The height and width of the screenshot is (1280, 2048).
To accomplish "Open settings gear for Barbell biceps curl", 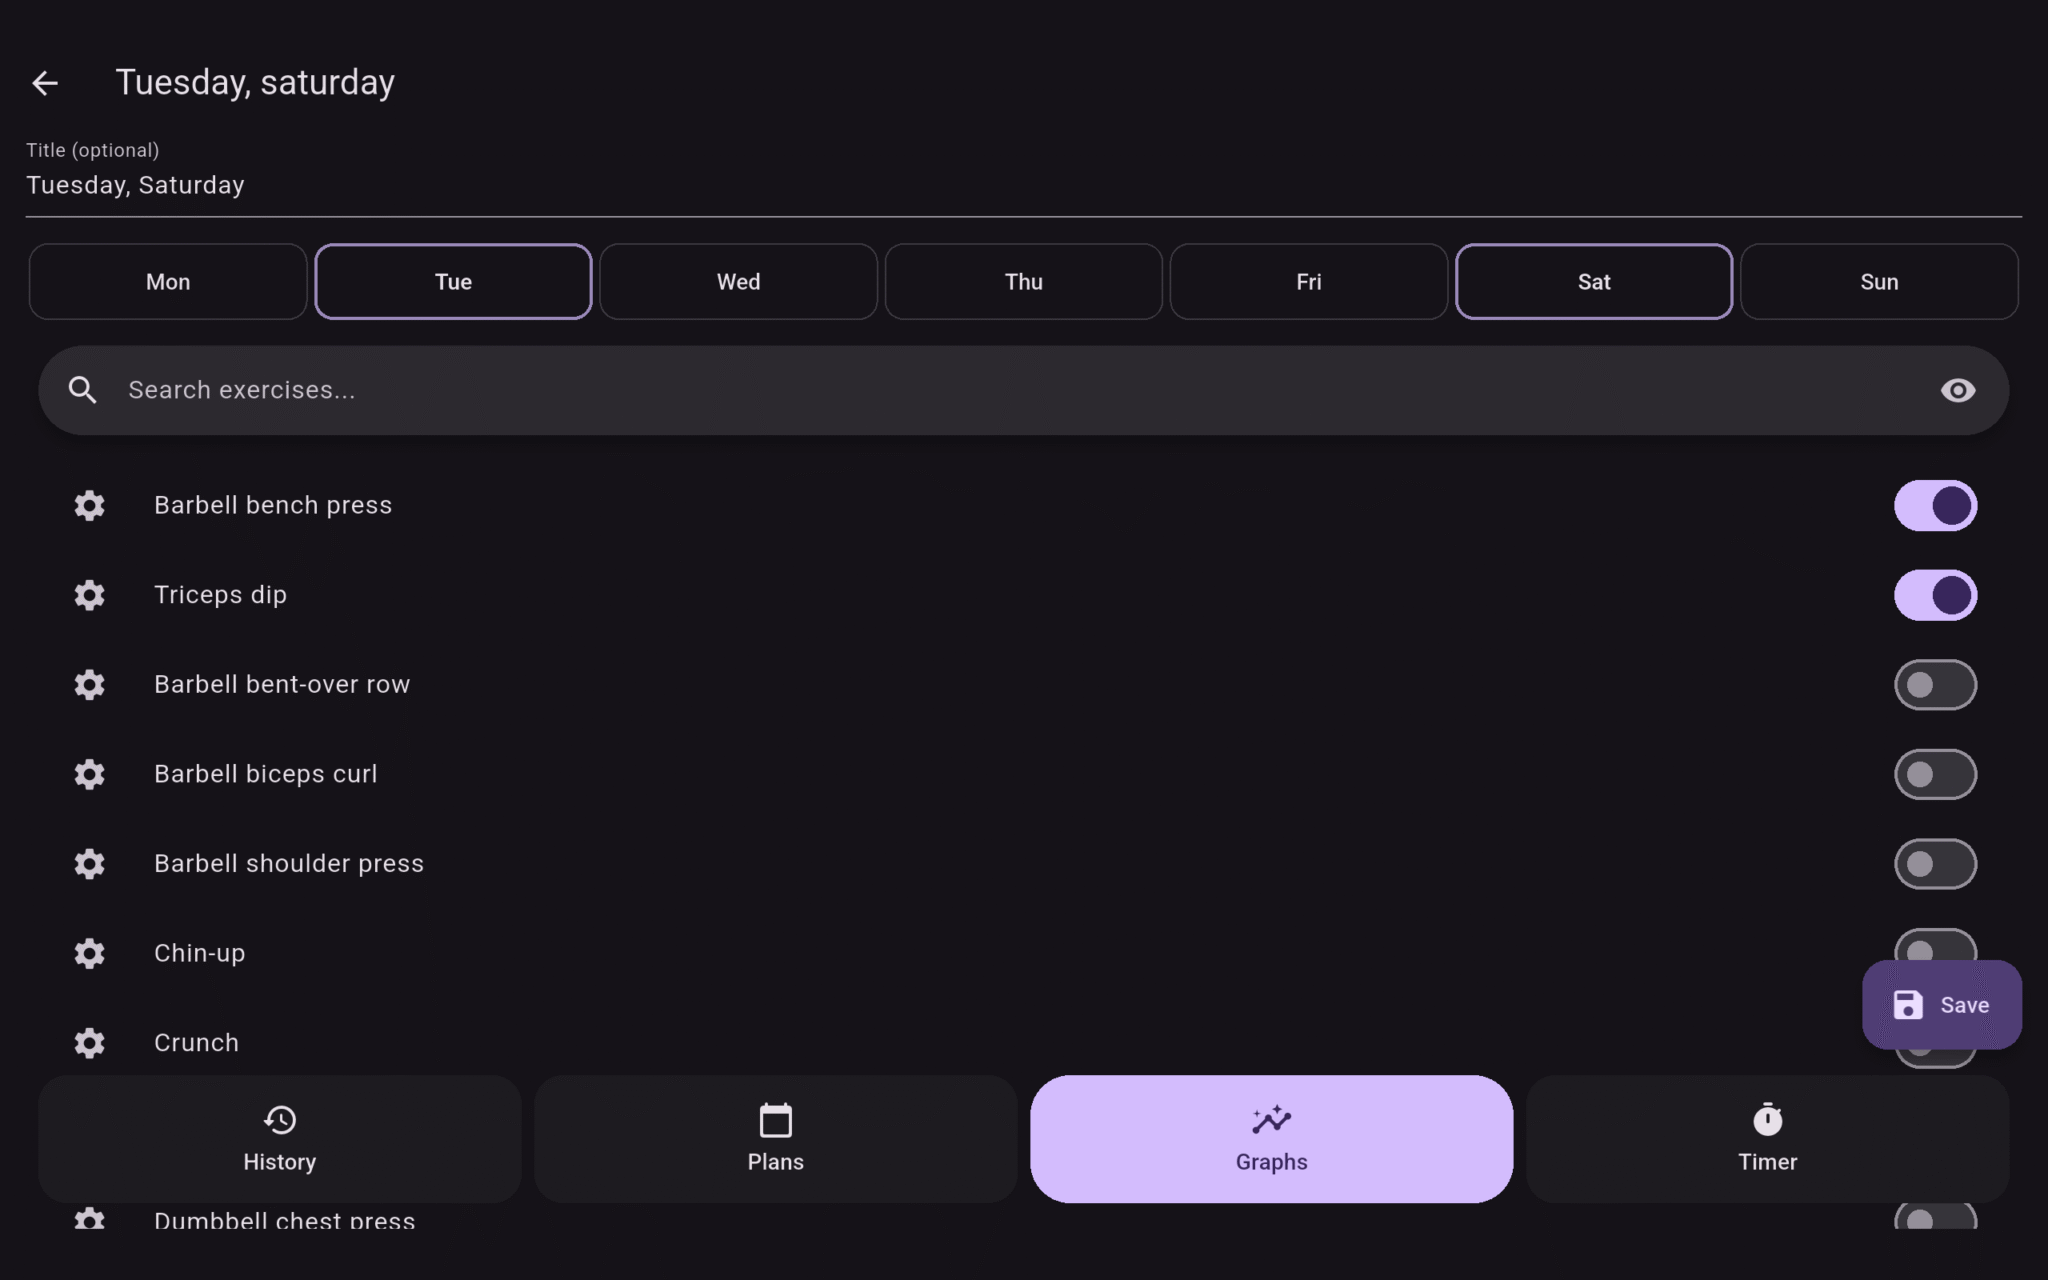I will click(x=90, y=774).
